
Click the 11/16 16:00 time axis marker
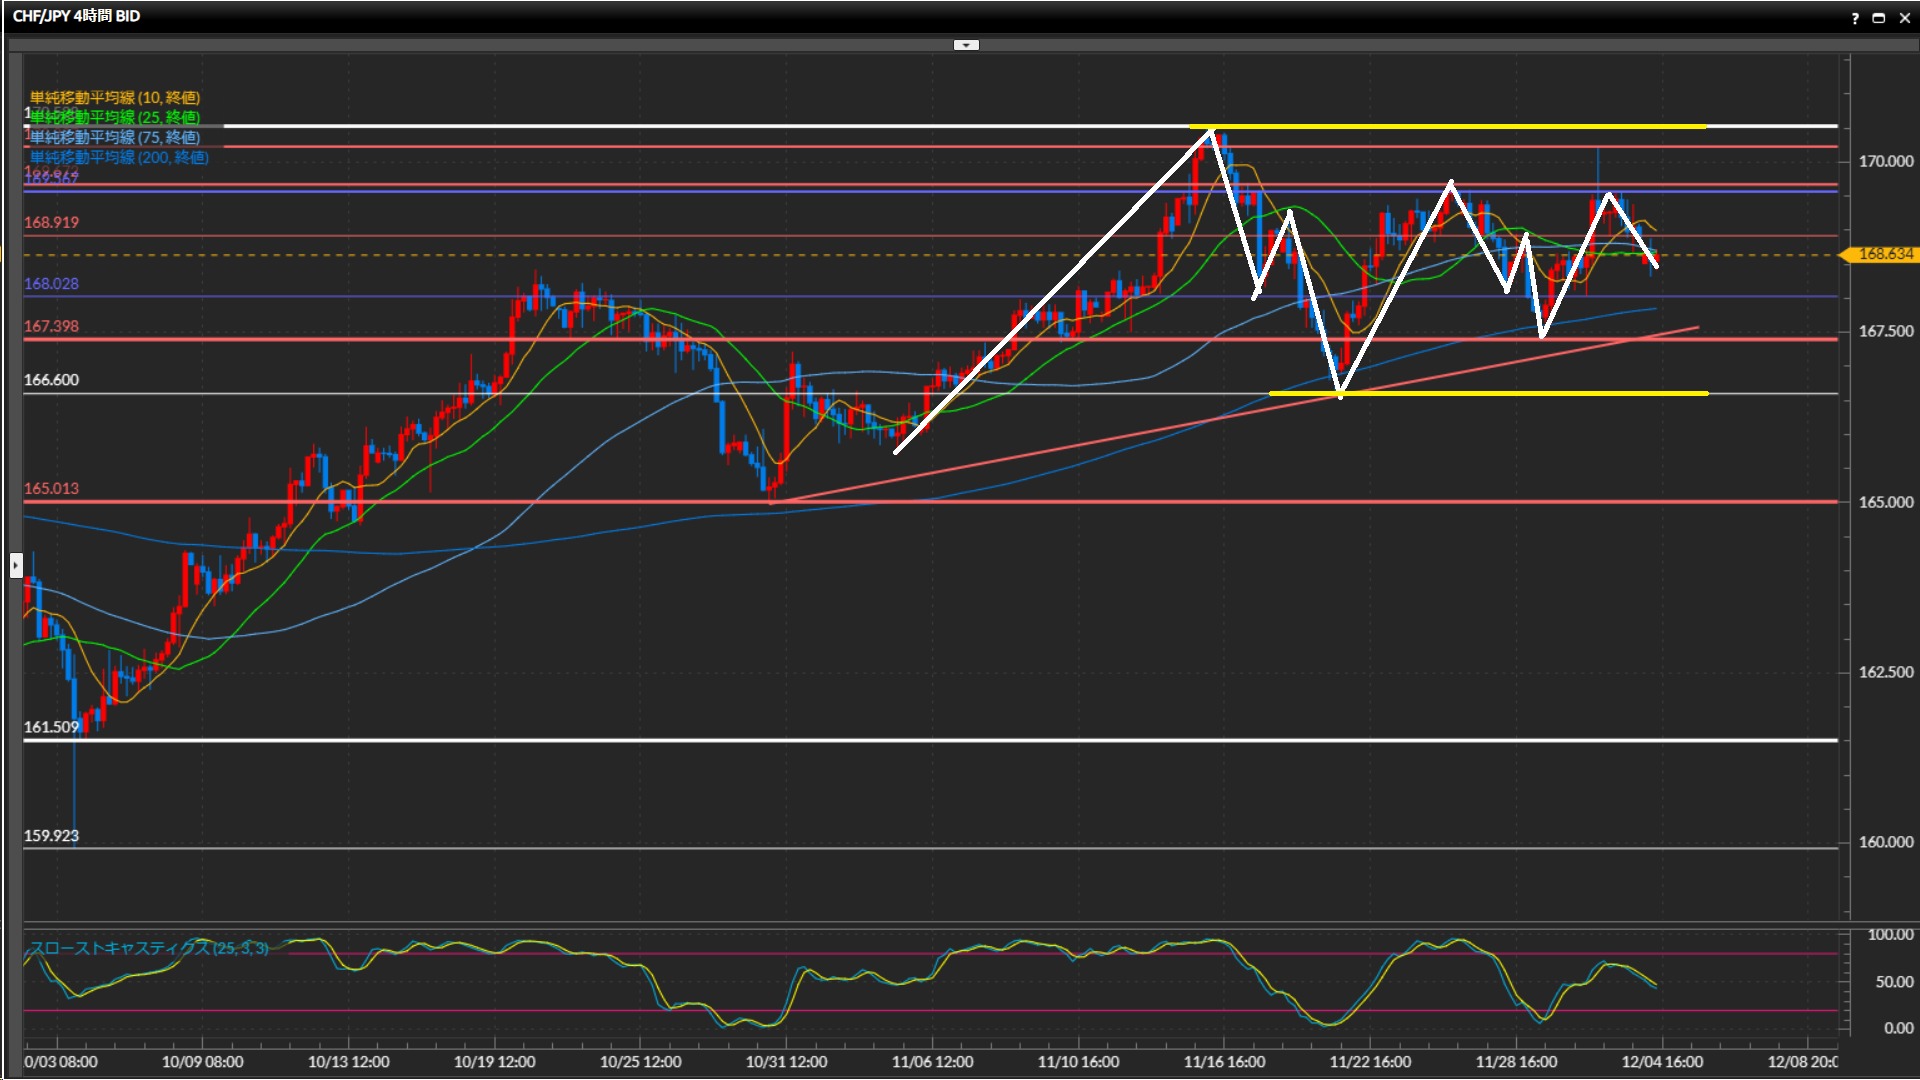1224,1062
